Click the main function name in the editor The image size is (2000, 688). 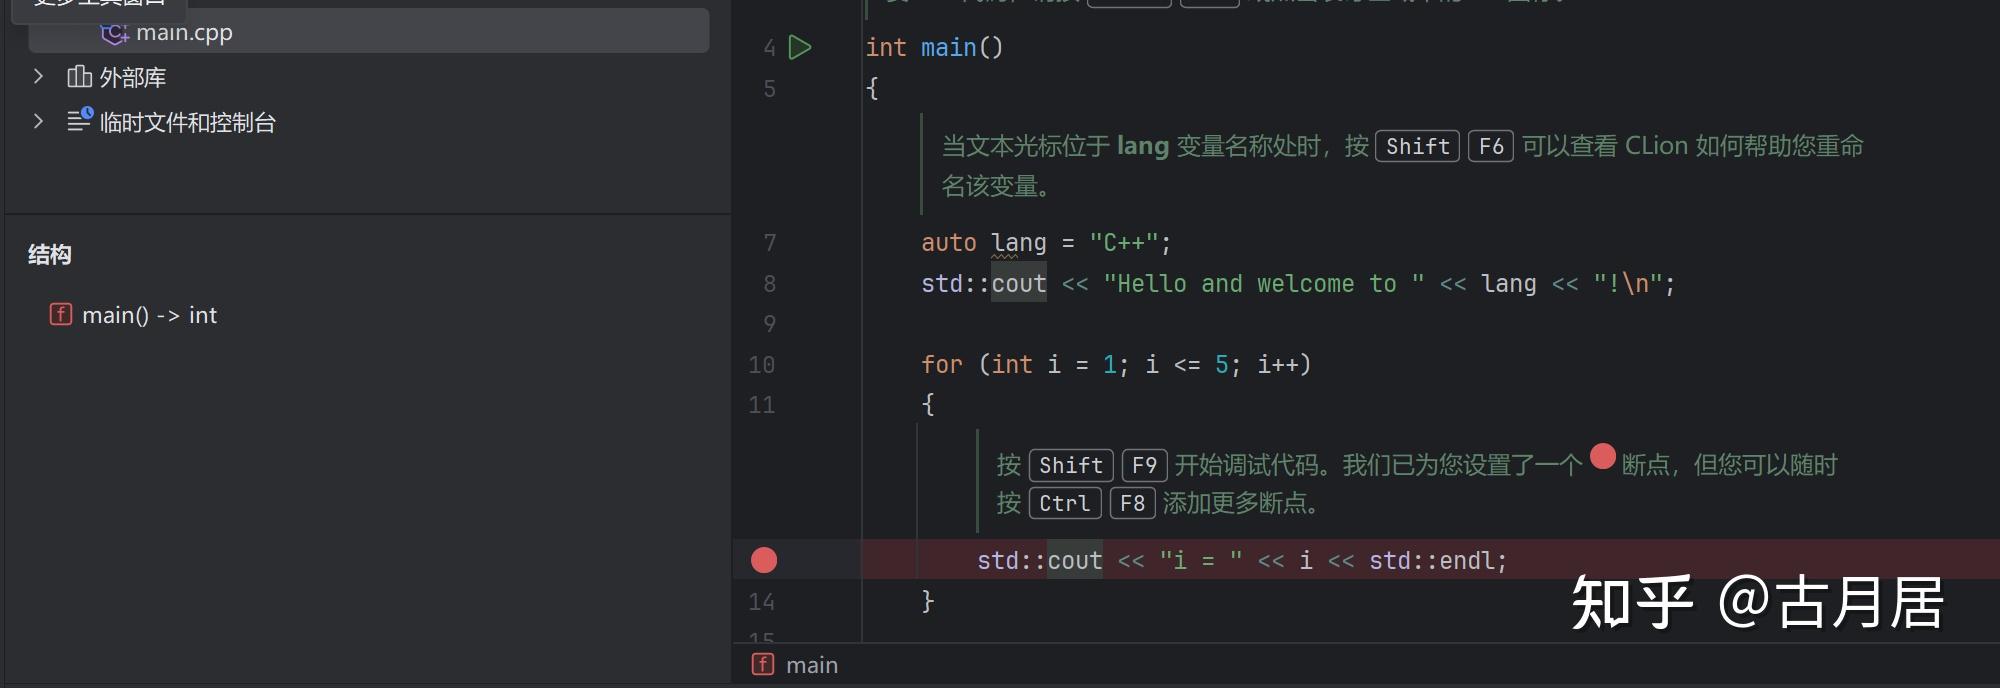click(x=948, y=47)
